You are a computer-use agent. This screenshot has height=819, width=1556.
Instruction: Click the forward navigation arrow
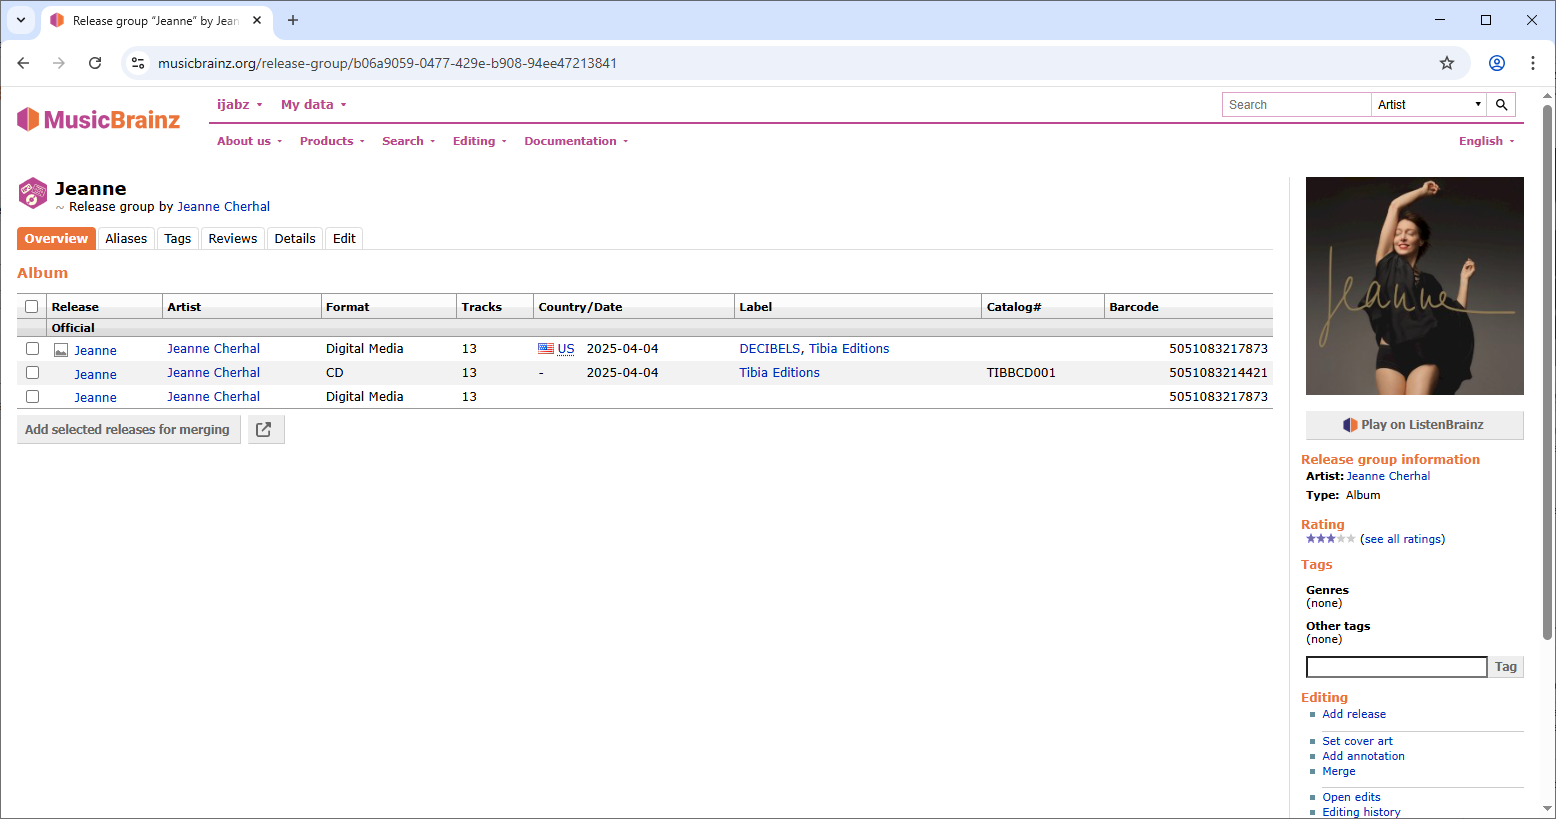[x=59, y=63]
